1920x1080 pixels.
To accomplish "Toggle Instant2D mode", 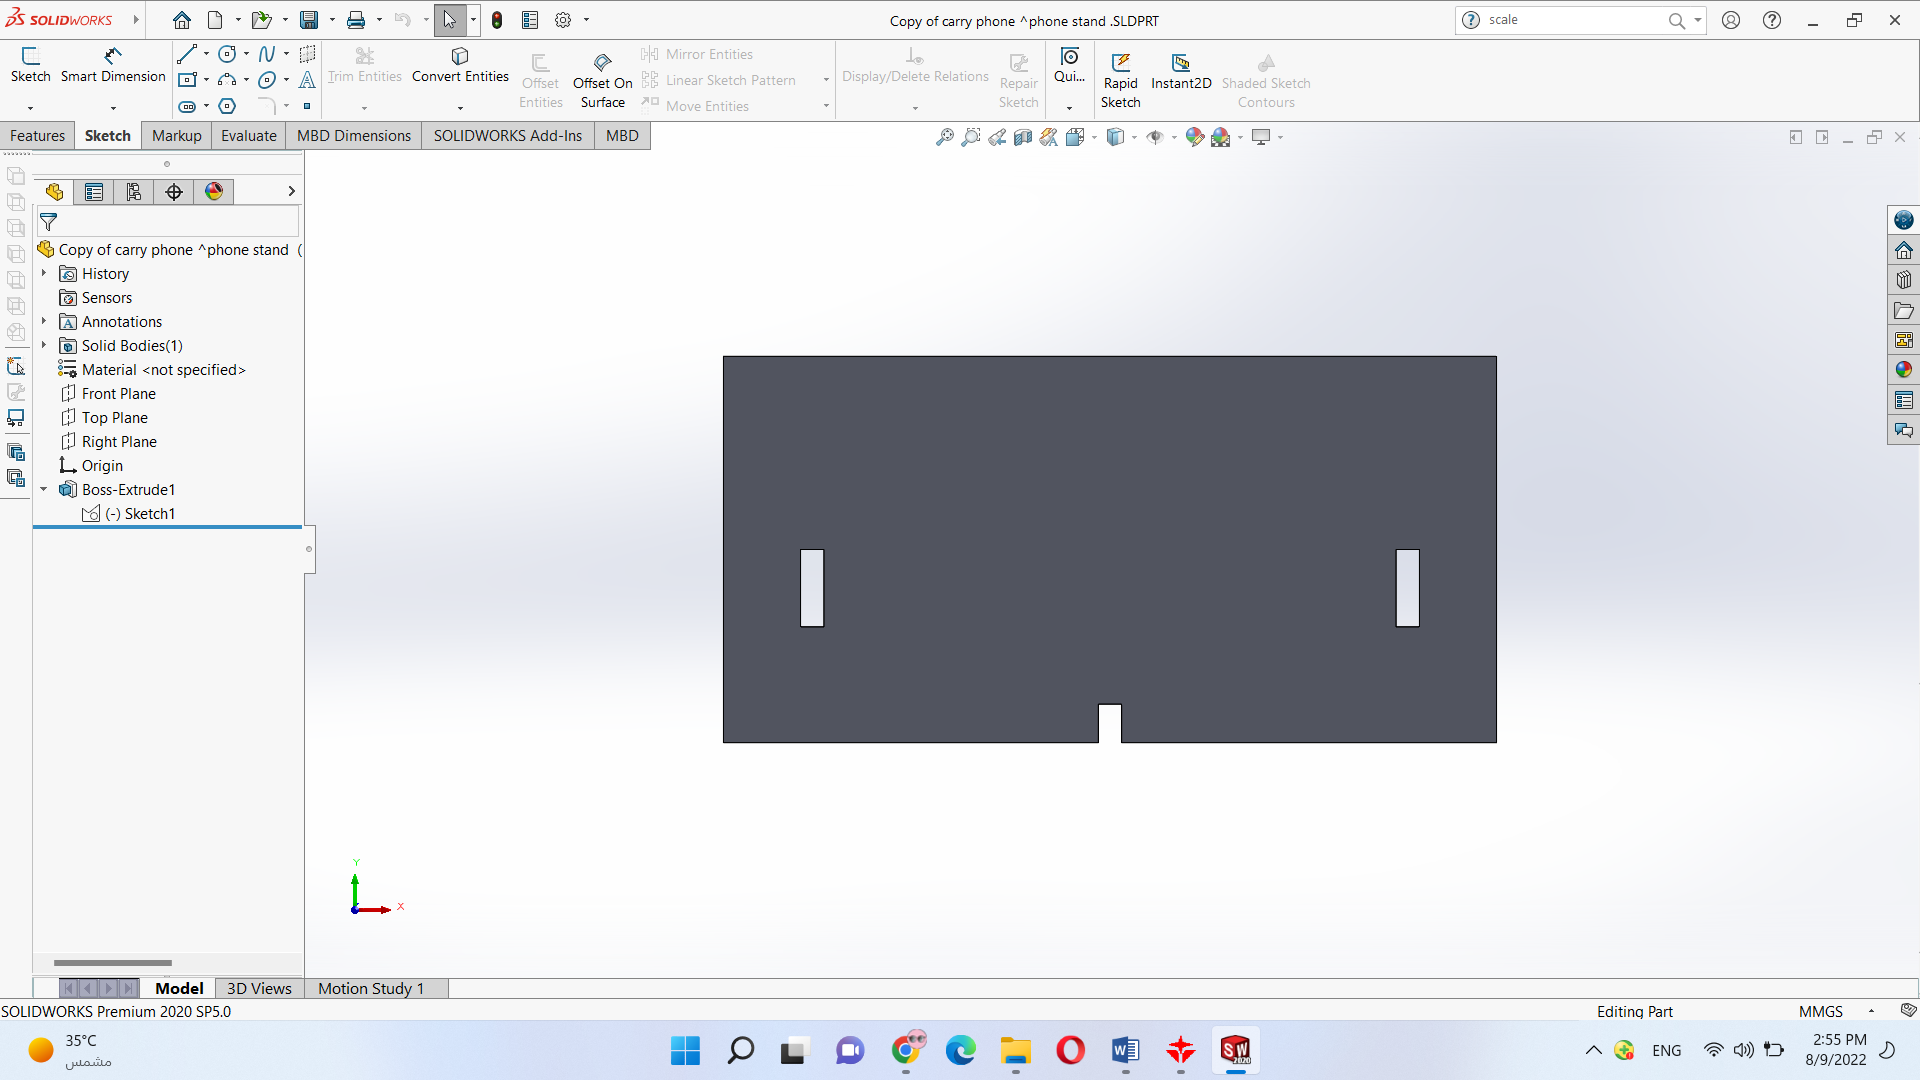I will pyautogui.click(x=1180, y=71).
